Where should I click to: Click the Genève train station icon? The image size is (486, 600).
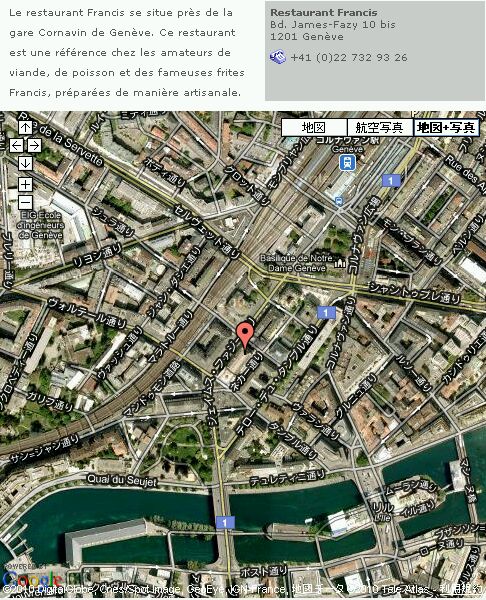[347, 163]
